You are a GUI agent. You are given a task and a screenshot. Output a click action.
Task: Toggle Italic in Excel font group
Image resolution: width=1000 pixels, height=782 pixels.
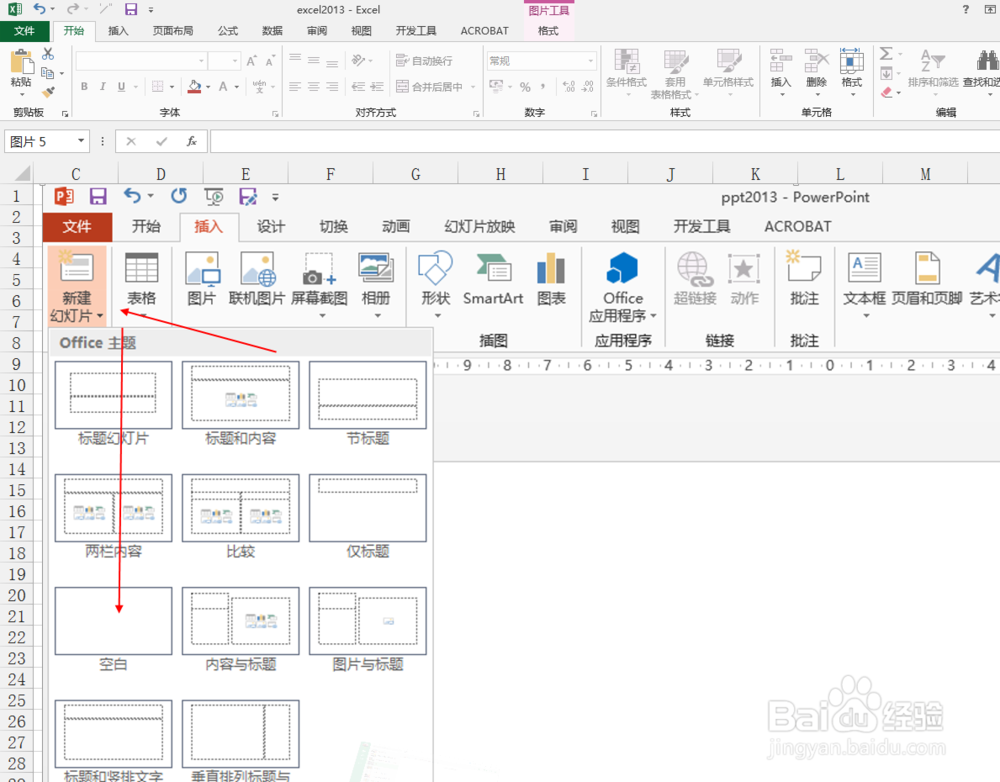click(103, 87)
